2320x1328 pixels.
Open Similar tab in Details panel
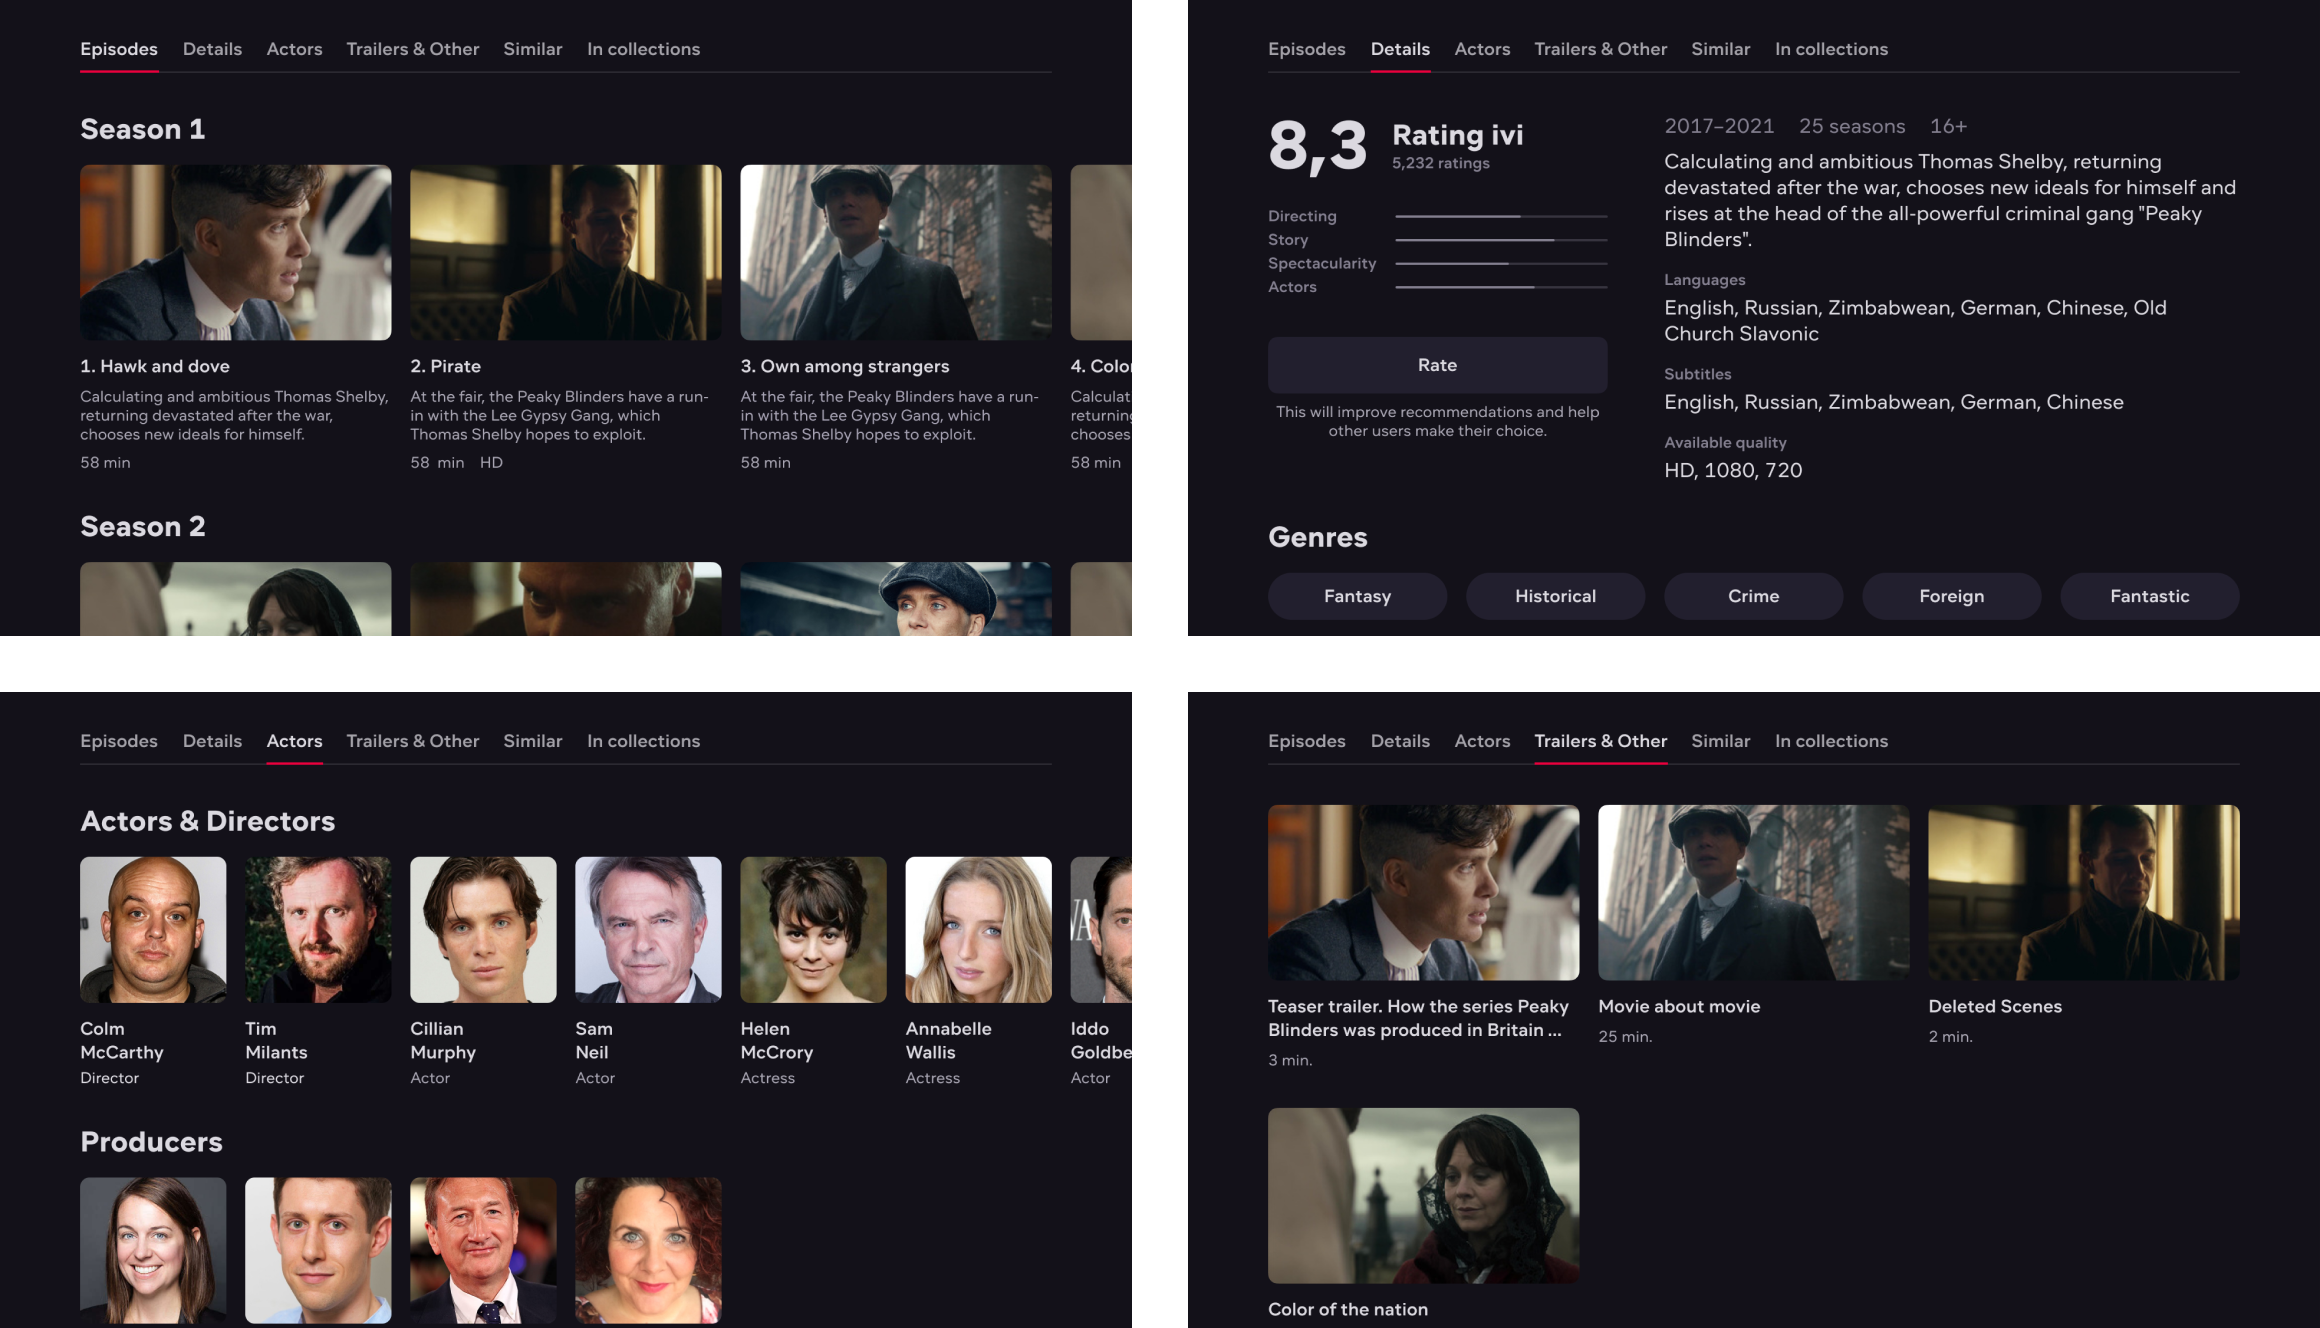coord(1720,49)
